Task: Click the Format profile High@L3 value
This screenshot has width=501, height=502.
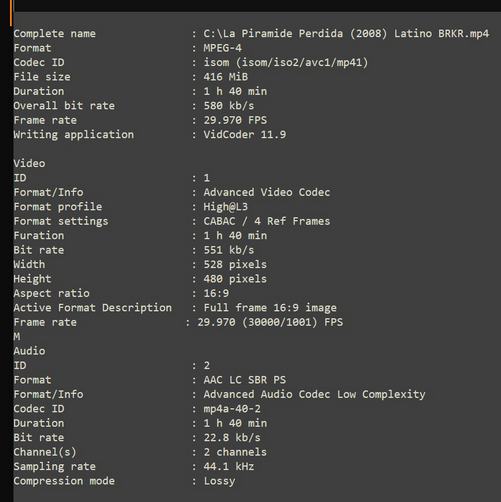Action: (226, 207)
